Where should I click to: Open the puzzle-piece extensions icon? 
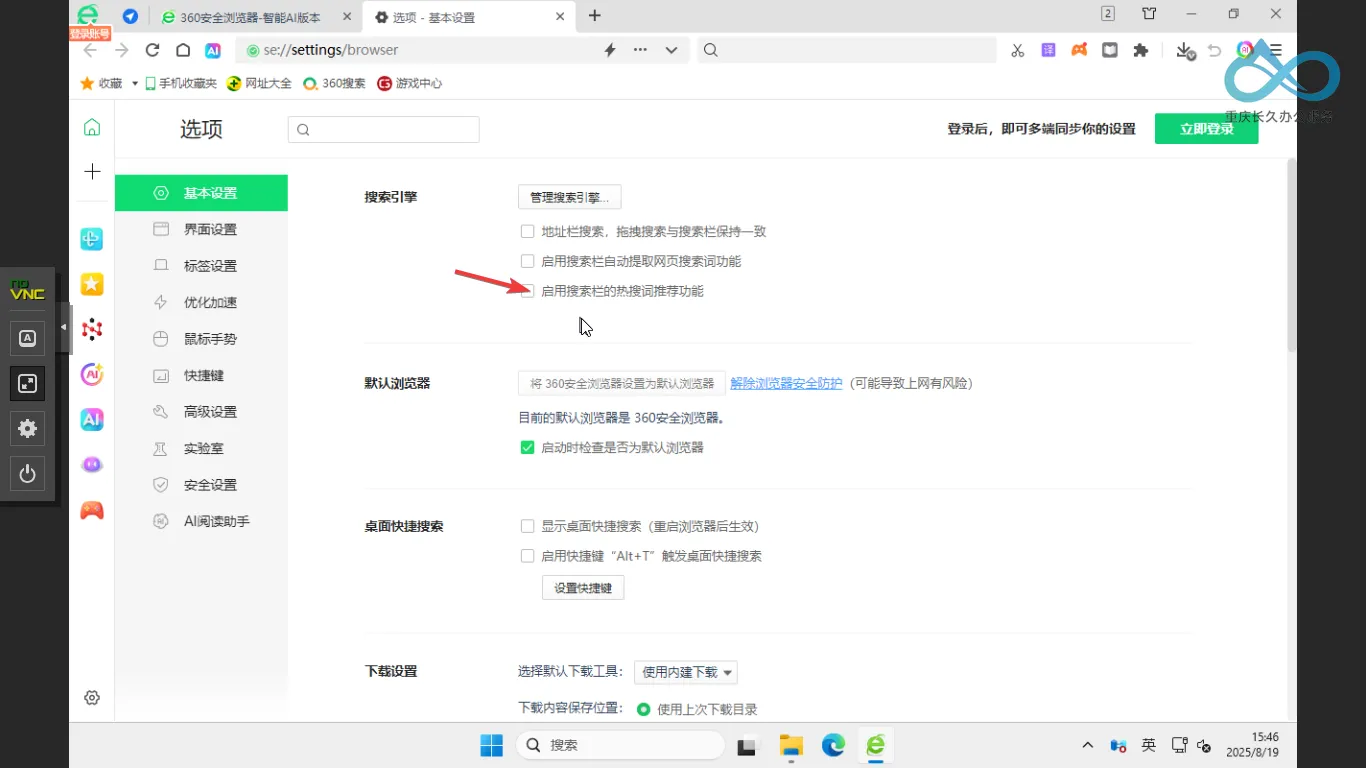[x=1140, y=50]
